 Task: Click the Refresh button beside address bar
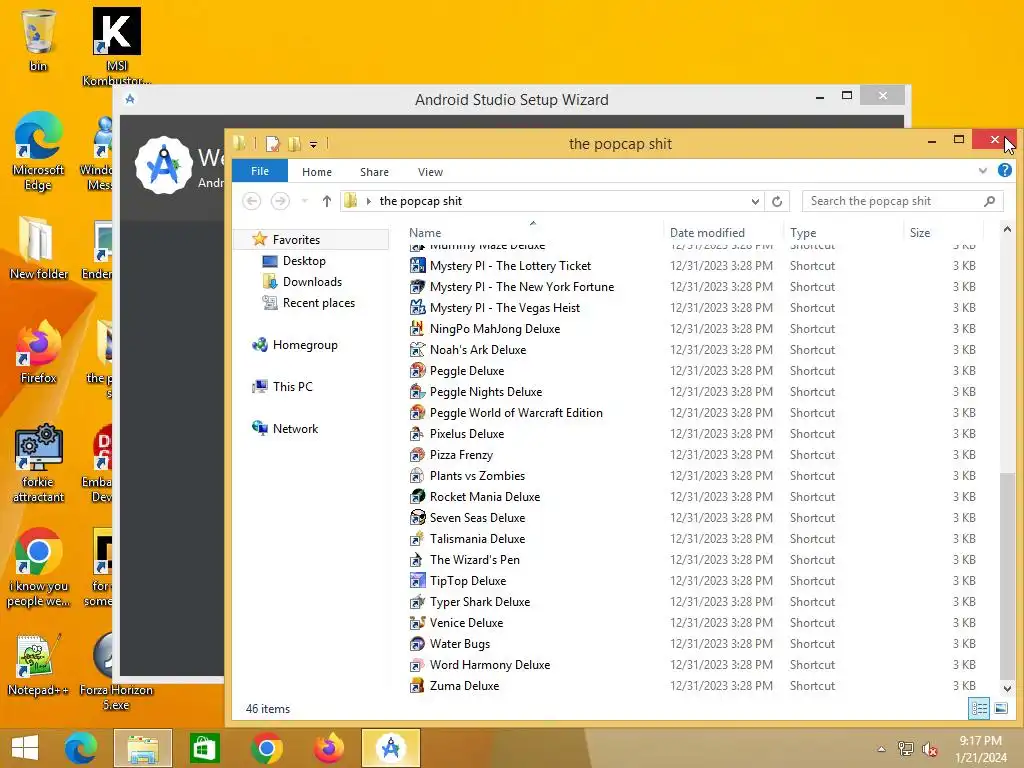tap(777, 201)
